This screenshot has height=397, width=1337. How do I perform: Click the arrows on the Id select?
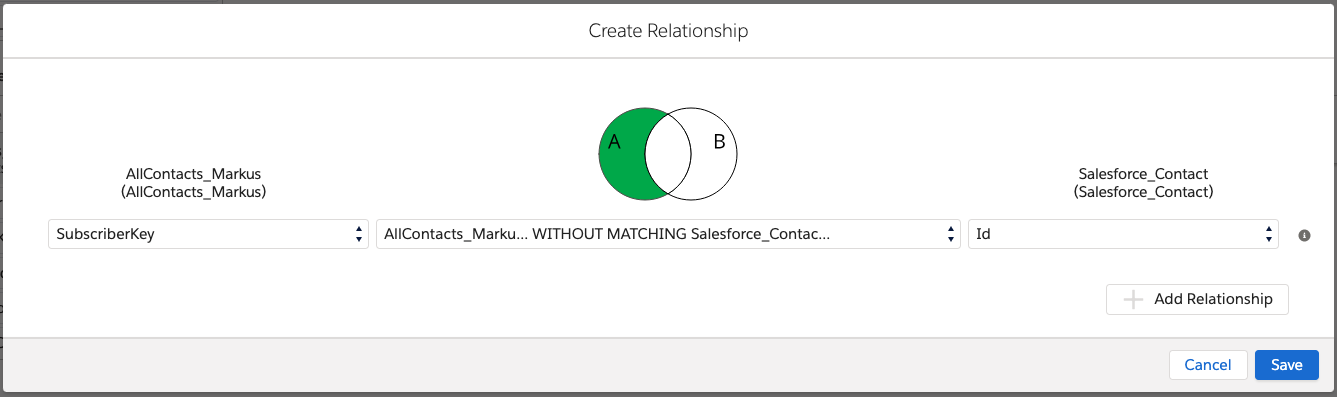(1268, 234)
